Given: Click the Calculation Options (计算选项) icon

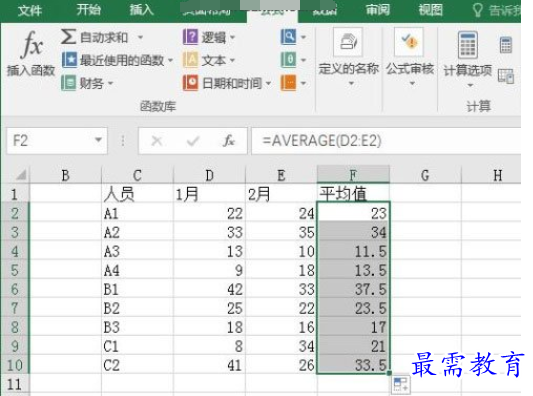Looking at the screenshot, I should click(468, 45).
